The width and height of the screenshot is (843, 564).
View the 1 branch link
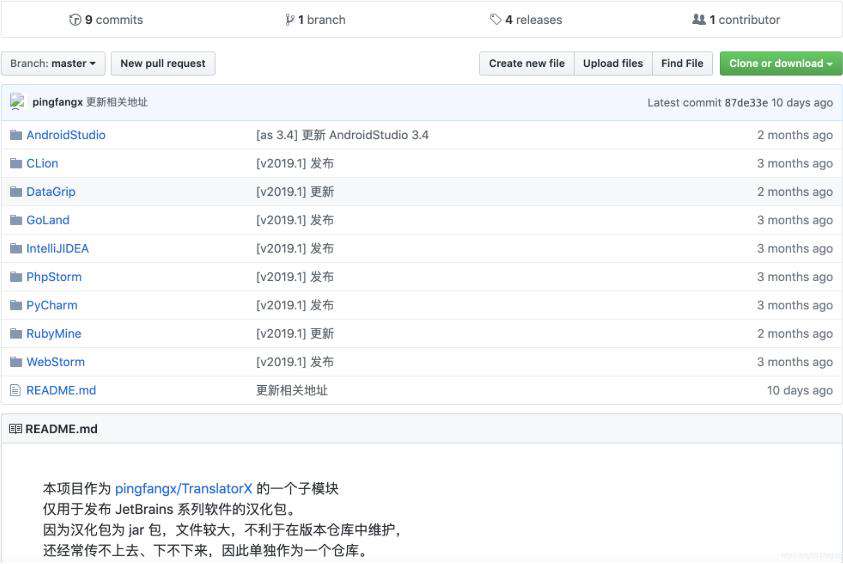[315, 20]
